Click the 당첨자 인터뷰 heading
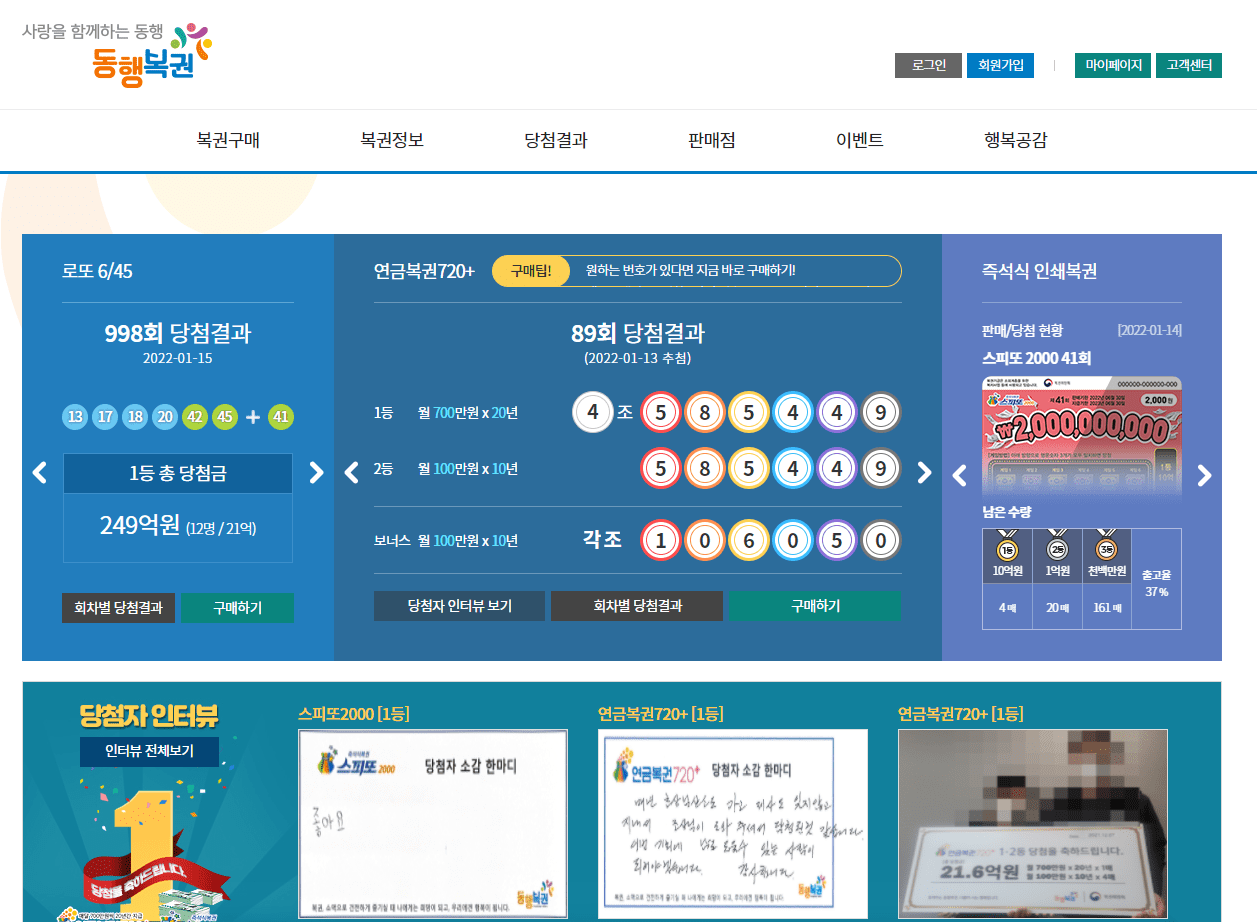The height and width of the screenshot is (922, 1257). pyautogui.click(x=149, y=716)
